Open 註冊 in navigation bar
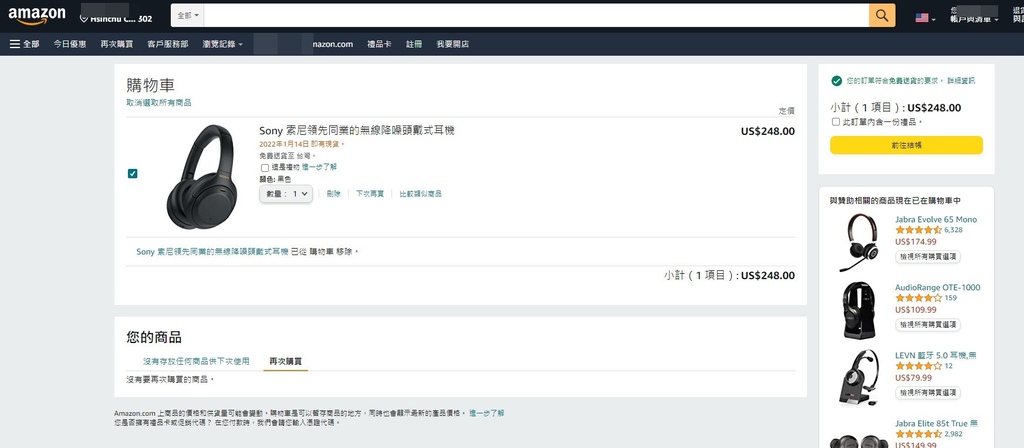The width and height of the screenshot is (1024, 448). tap(414, 44)
